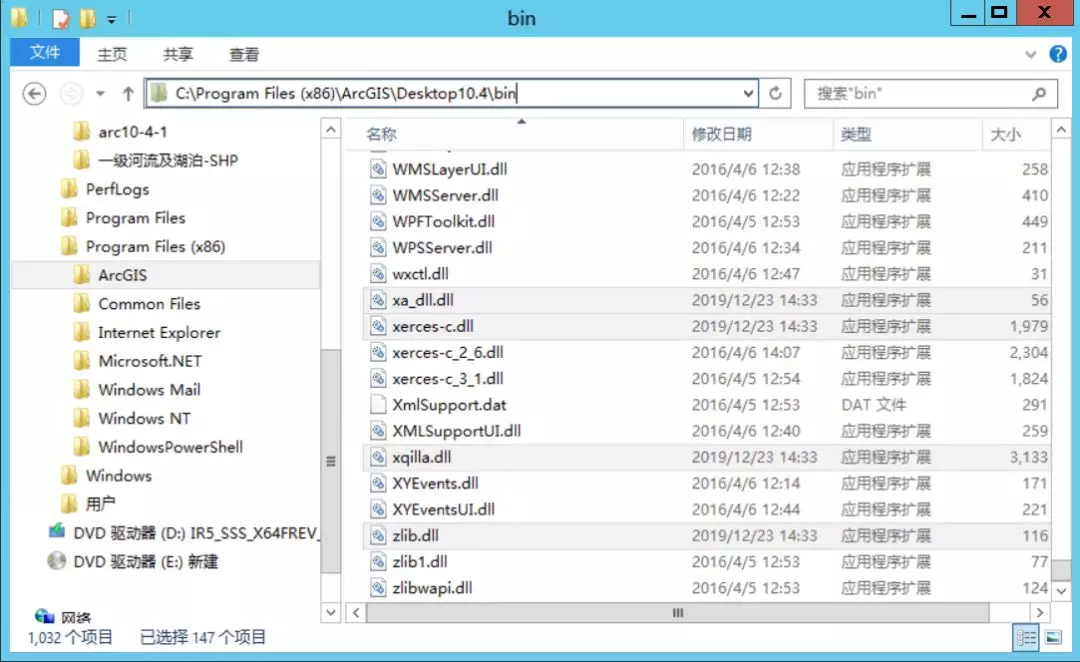Click the zlibwapi.dll file icon
Image resolution: width=1080 pixels, height=662 pixels.
377,588
